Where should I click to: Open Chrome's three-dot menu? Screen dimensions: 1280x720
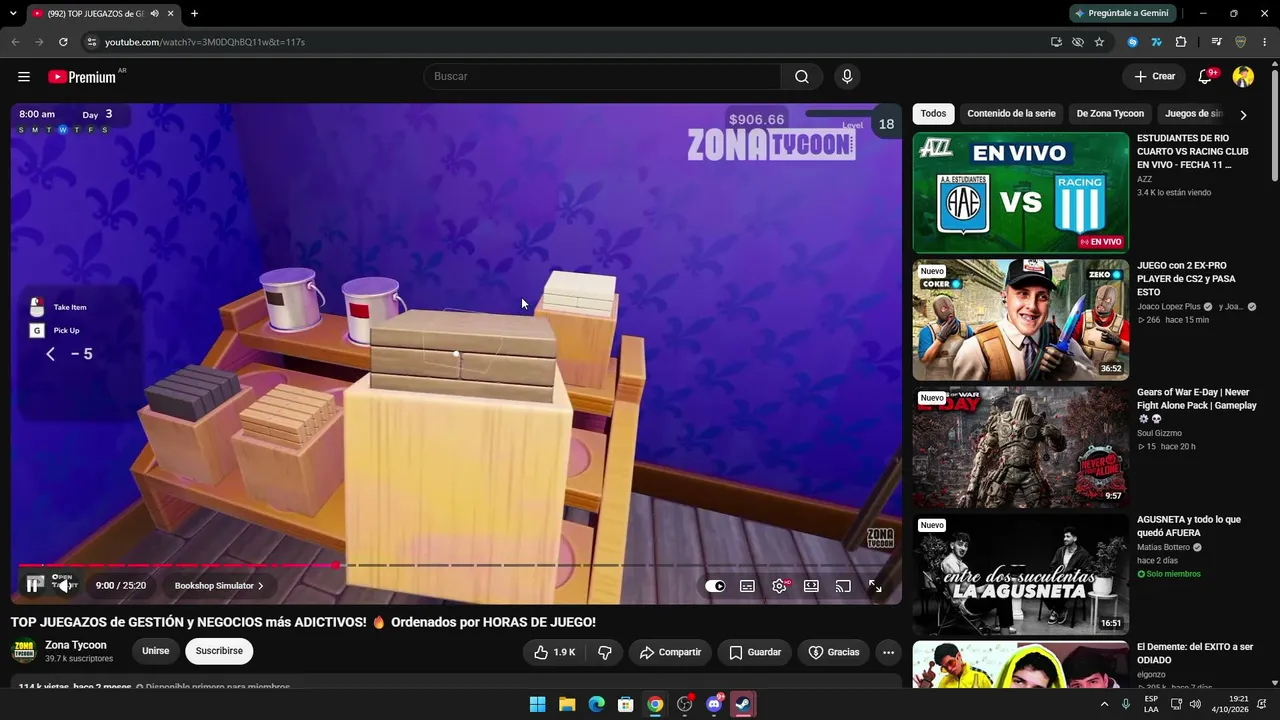(x=1264, y=42)
